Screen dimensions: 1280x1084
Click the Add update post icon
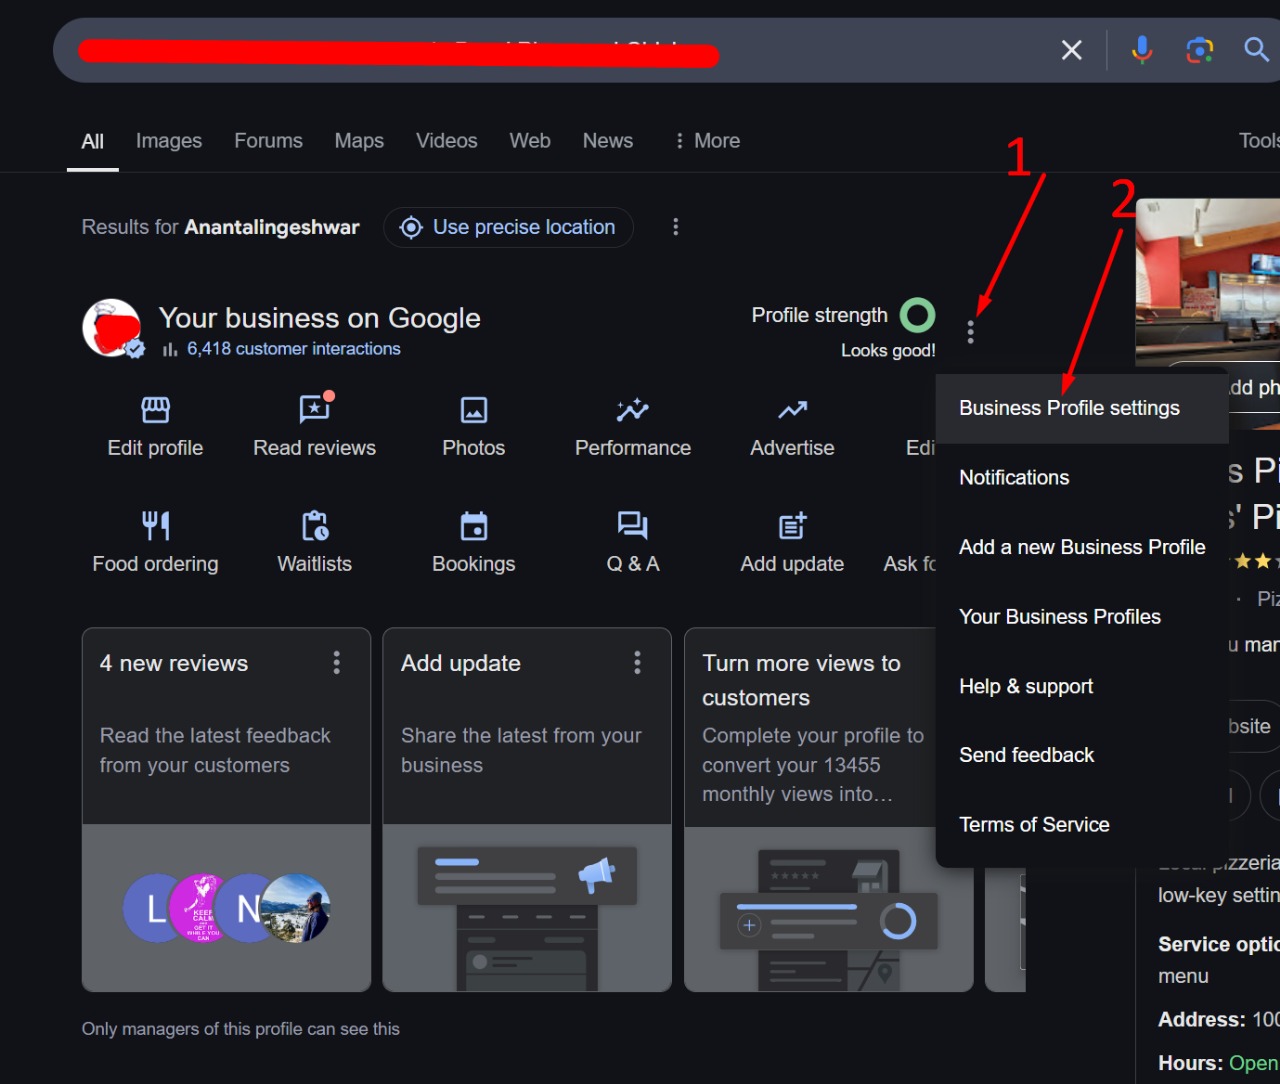pyautogui.click(x=793, y=526)
